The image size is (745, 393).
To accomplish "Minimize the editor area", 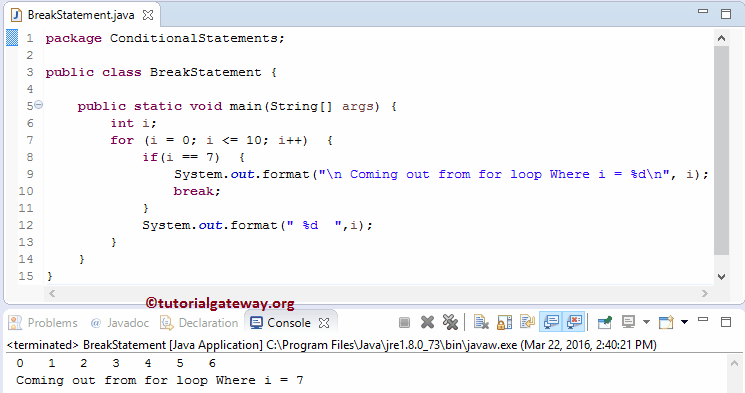I will [x=703, y=11].
